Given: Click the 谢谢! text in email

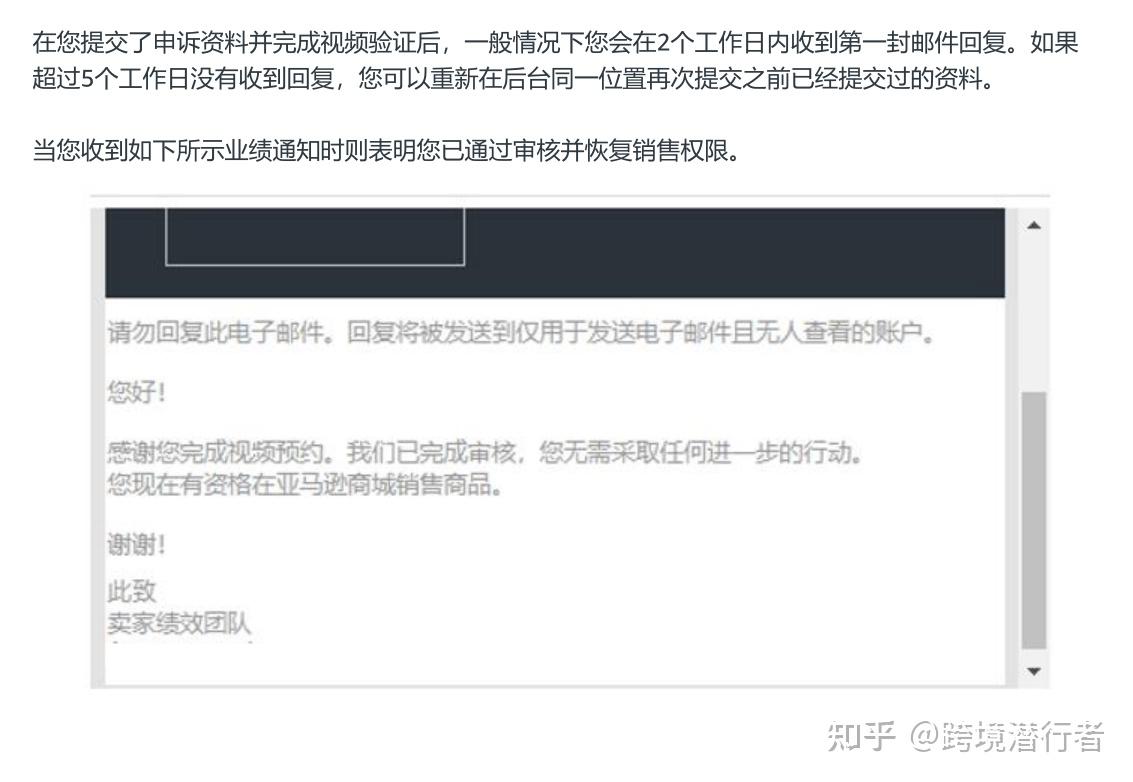Looking at the screenshot, I should click(137, 543).
